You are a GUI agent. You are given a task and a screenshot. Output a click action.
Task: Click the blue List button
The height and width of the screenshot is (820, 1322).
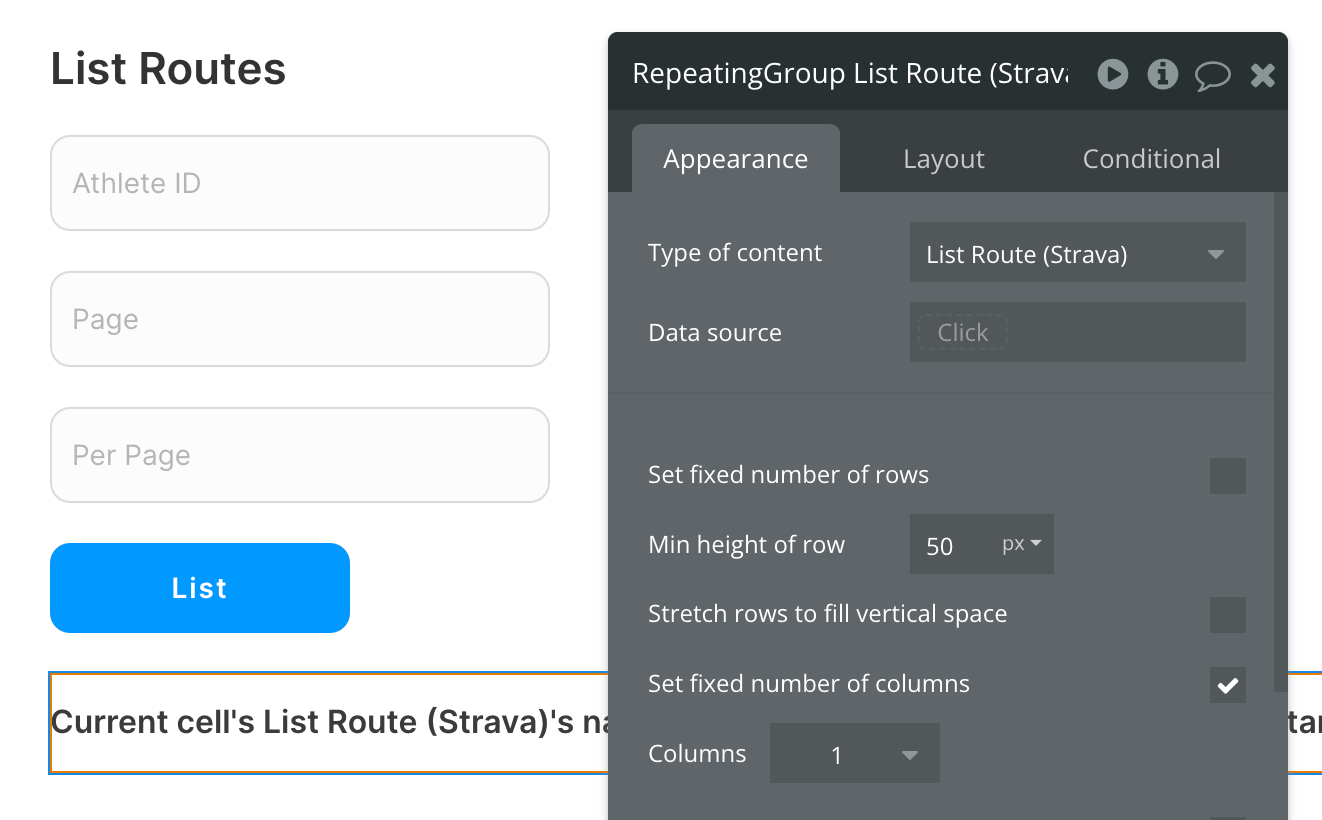[200, 588]
